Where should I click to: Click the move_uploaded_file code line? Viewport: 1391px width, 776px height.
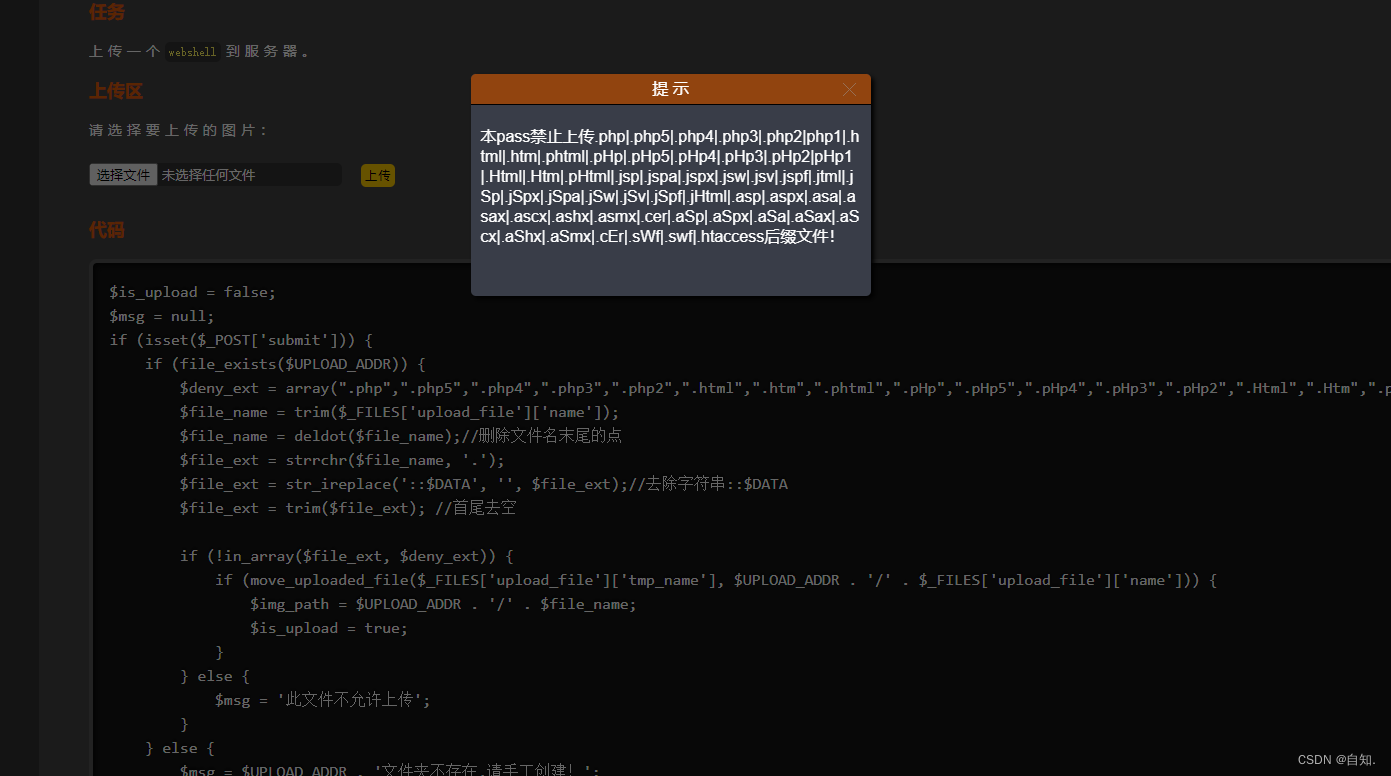coord(716,580)
